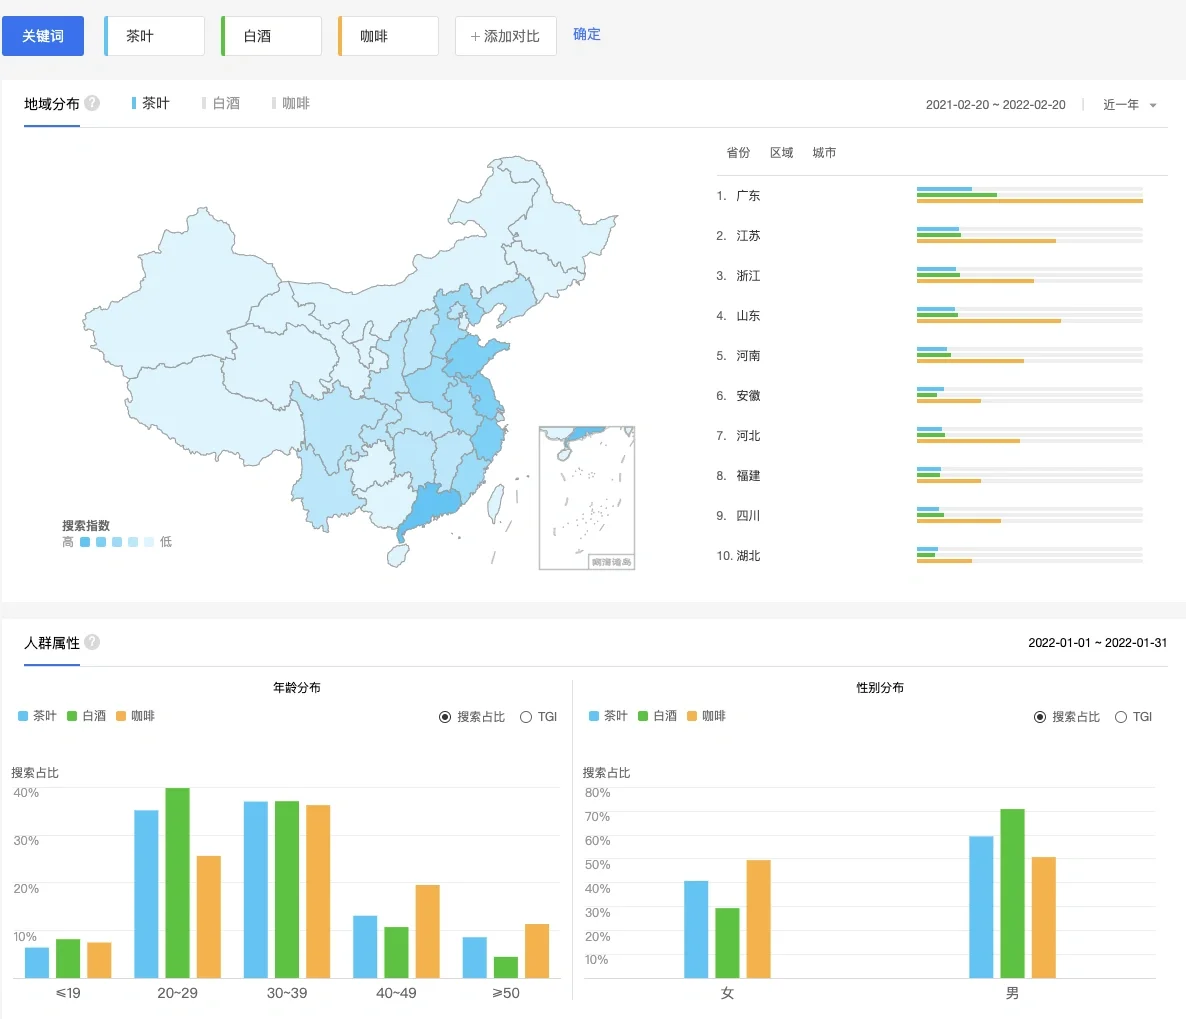
Task: Click the 确定 link
Action: tap(587, 34)
